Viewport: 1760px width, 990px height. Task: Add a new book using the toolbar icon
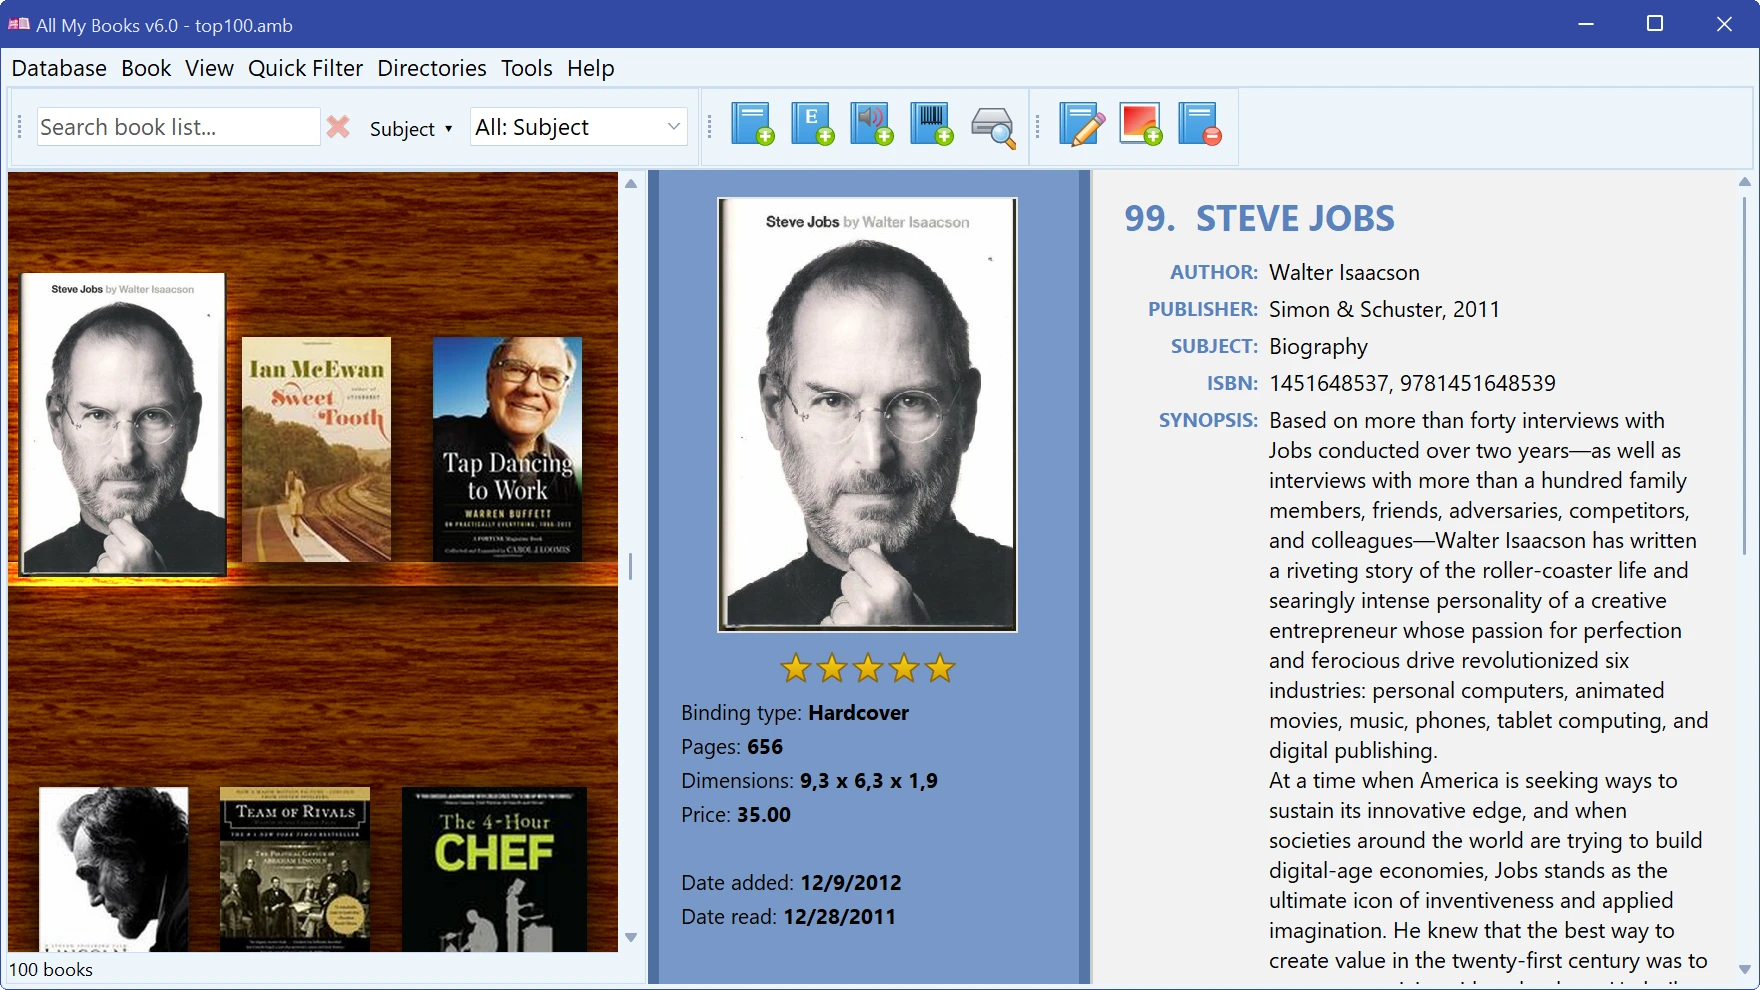point(752,125)
